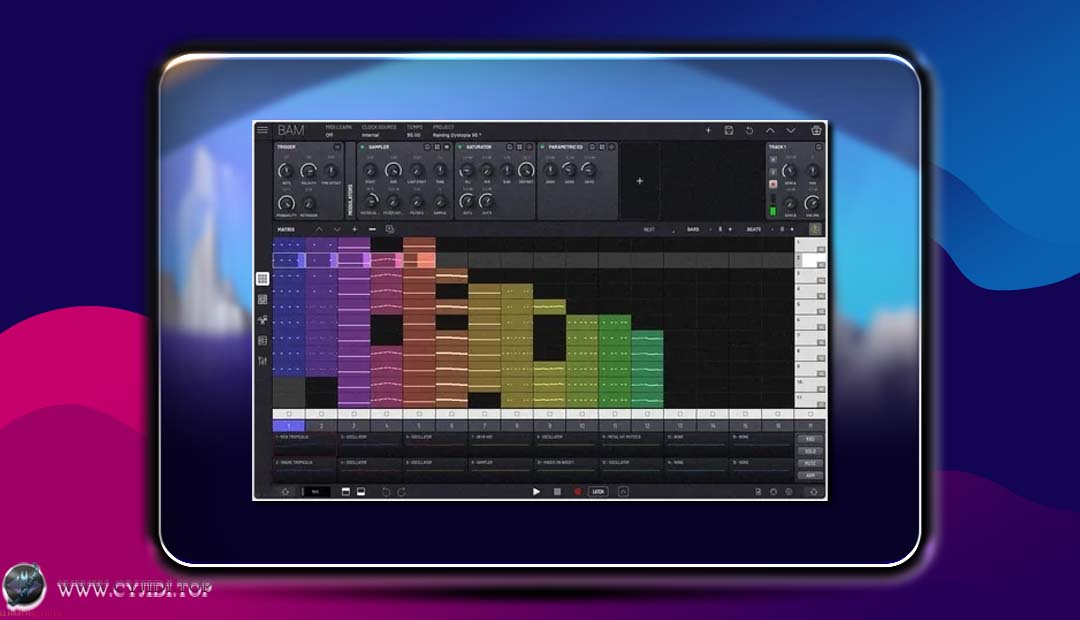Click the Track 1 panel corner icon
Image resolution: width=1080 pixels, height=620 pixels.
pos(818,147)
